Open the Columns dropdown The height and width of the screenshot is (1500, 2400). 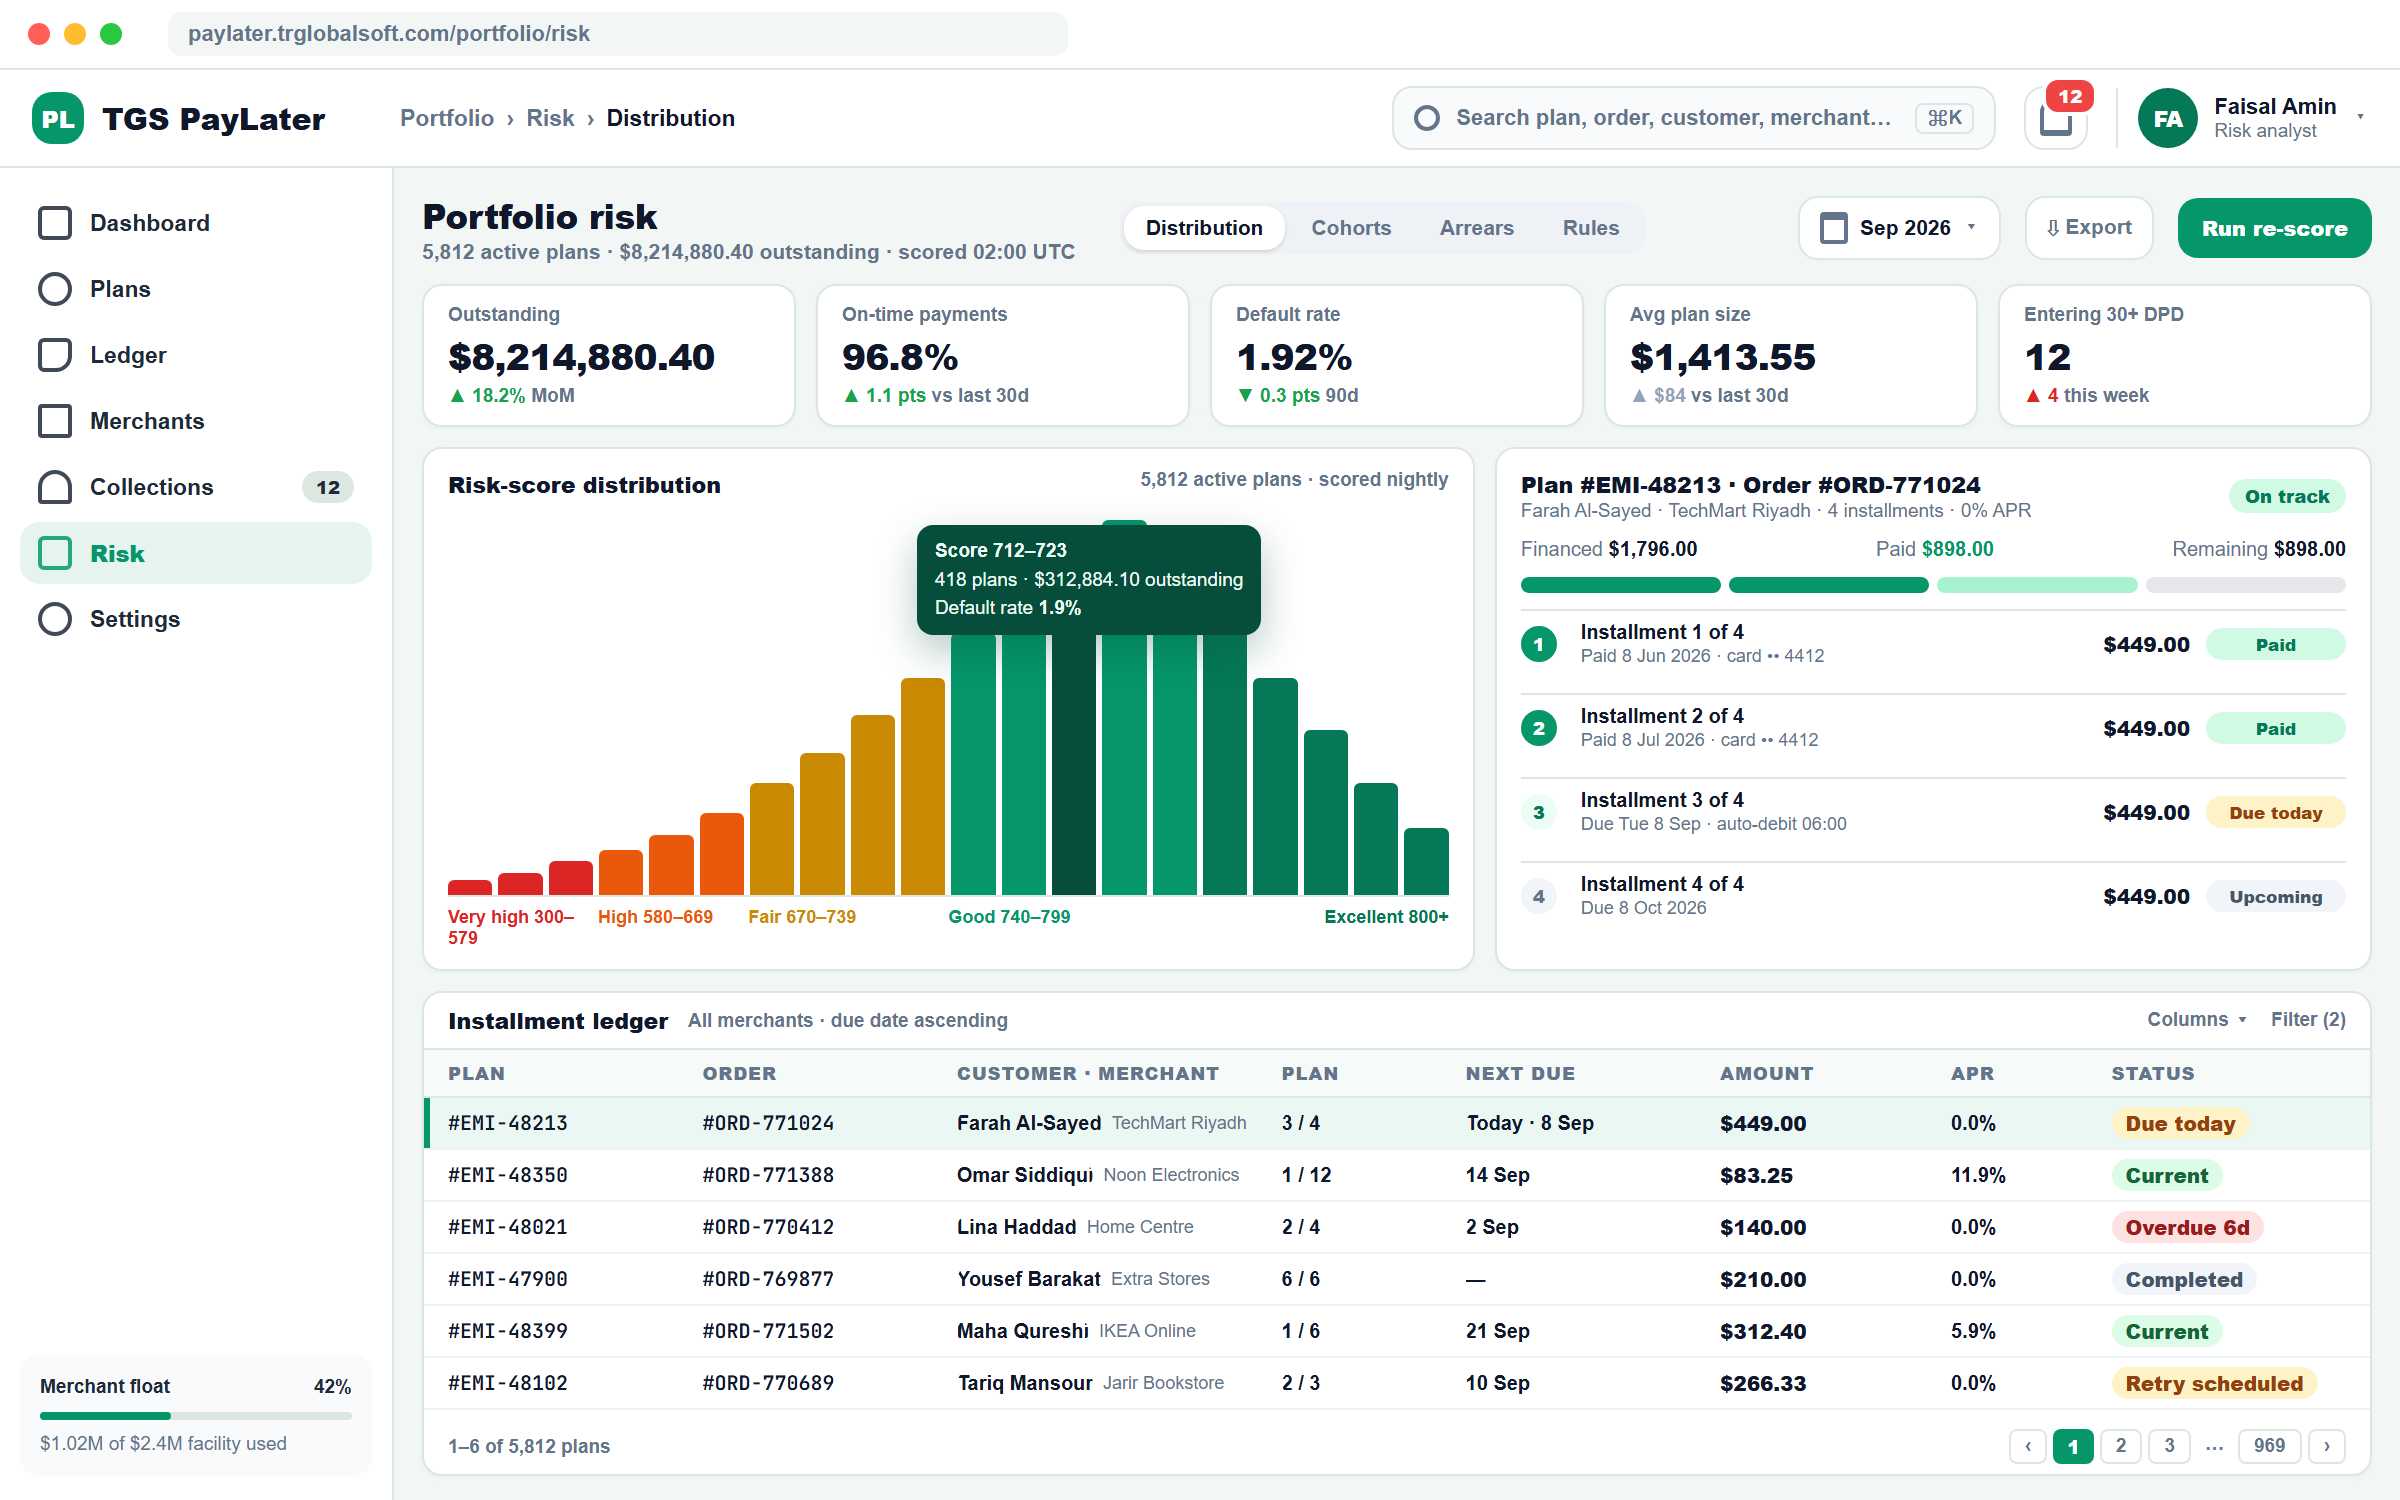coord(2197,1019)
